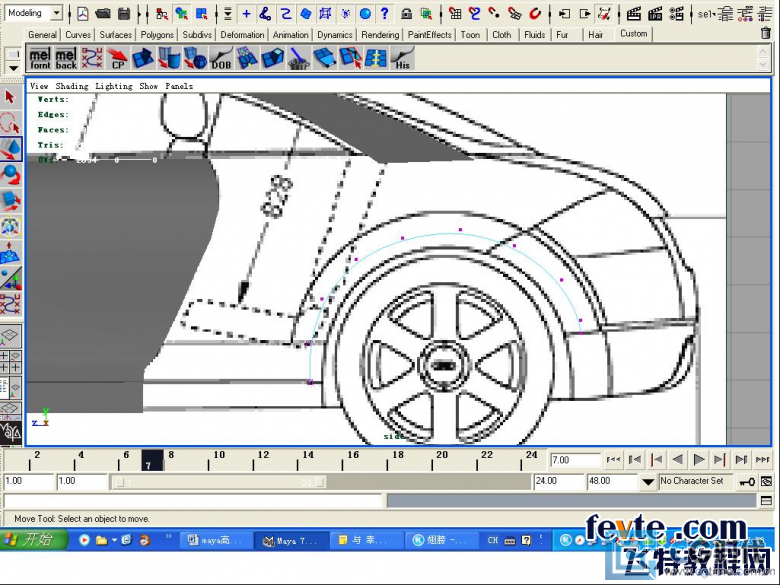Screen dimensions: 780x585
Task: Click the blue question mark icon
Action: click(x=385, y=14)
